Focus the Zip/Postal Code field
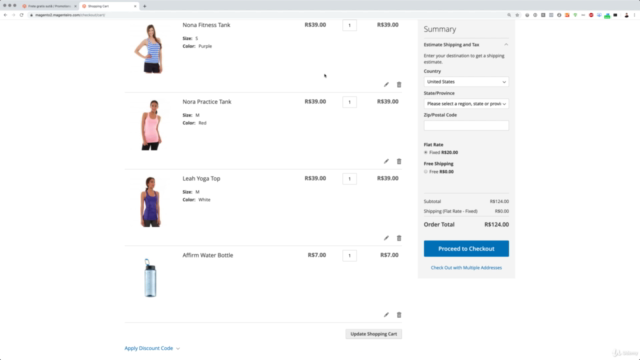 coord(466,125)
